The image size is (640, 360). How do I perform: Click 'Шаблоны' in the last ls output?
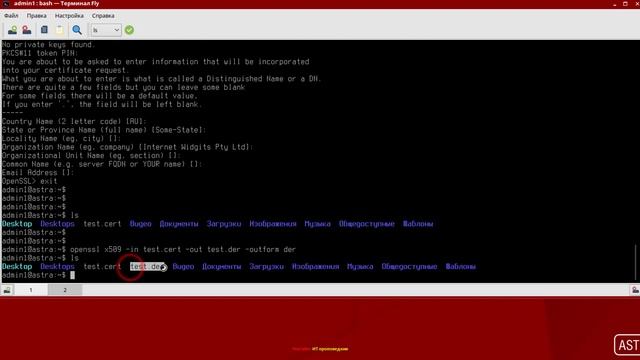(x=460, y=267)
